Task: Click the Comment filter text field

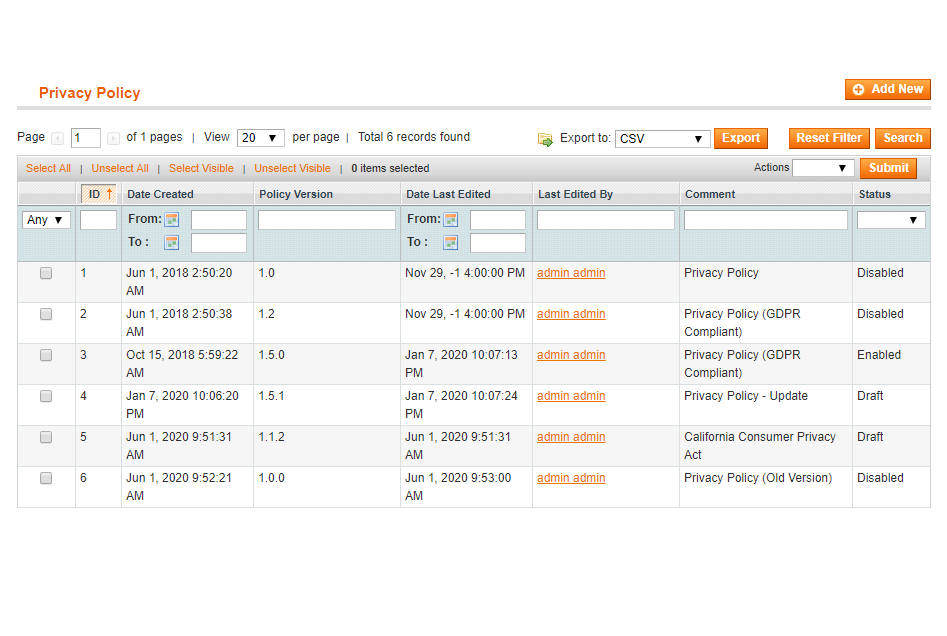Action: 765,220
